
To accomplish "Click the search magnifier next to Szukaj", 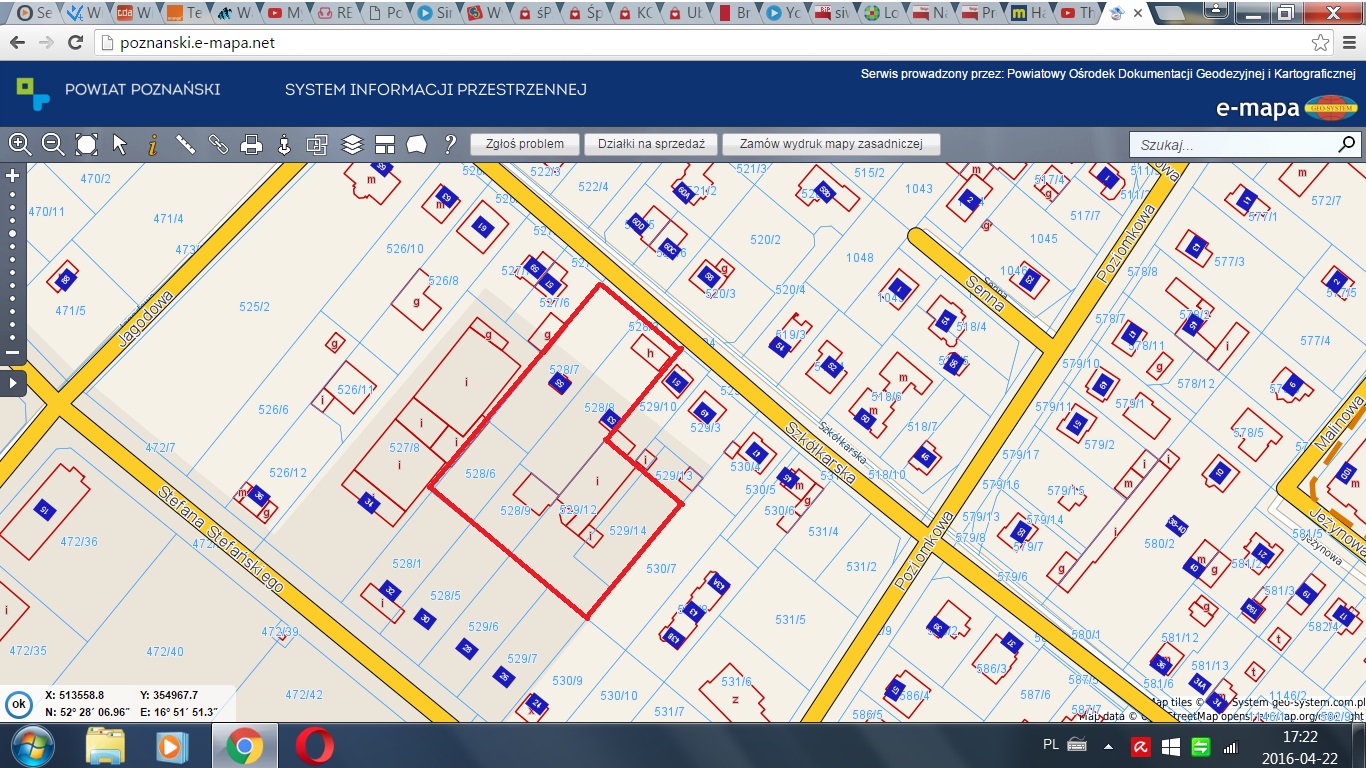I will coord(1347,145).
